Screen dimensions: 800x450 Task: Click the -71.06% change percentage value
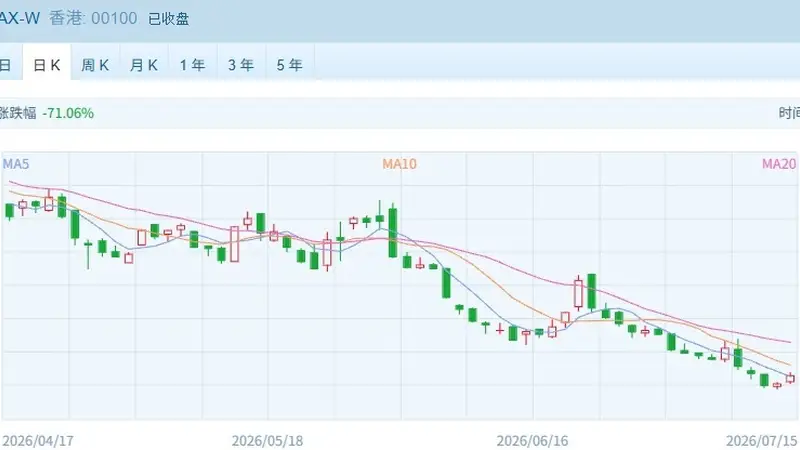(68, 113)
